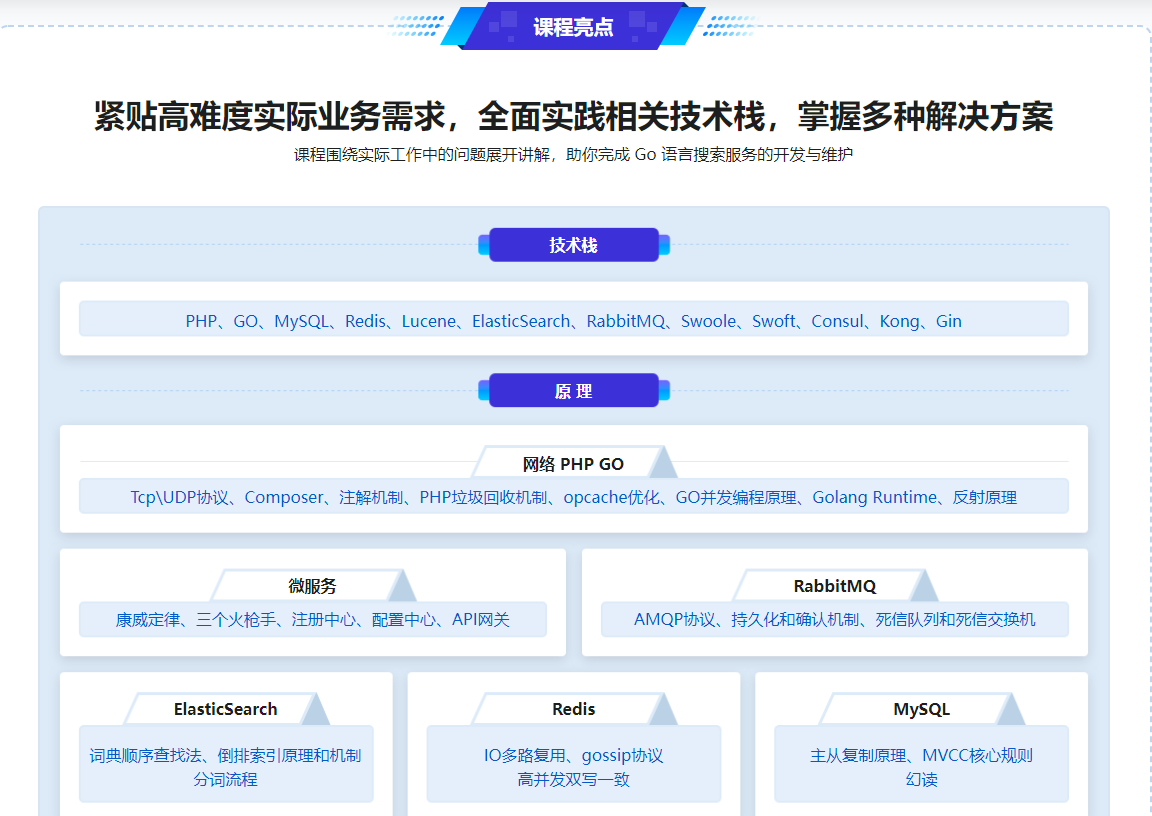Click the 原理 section badge

pos(573,391)
